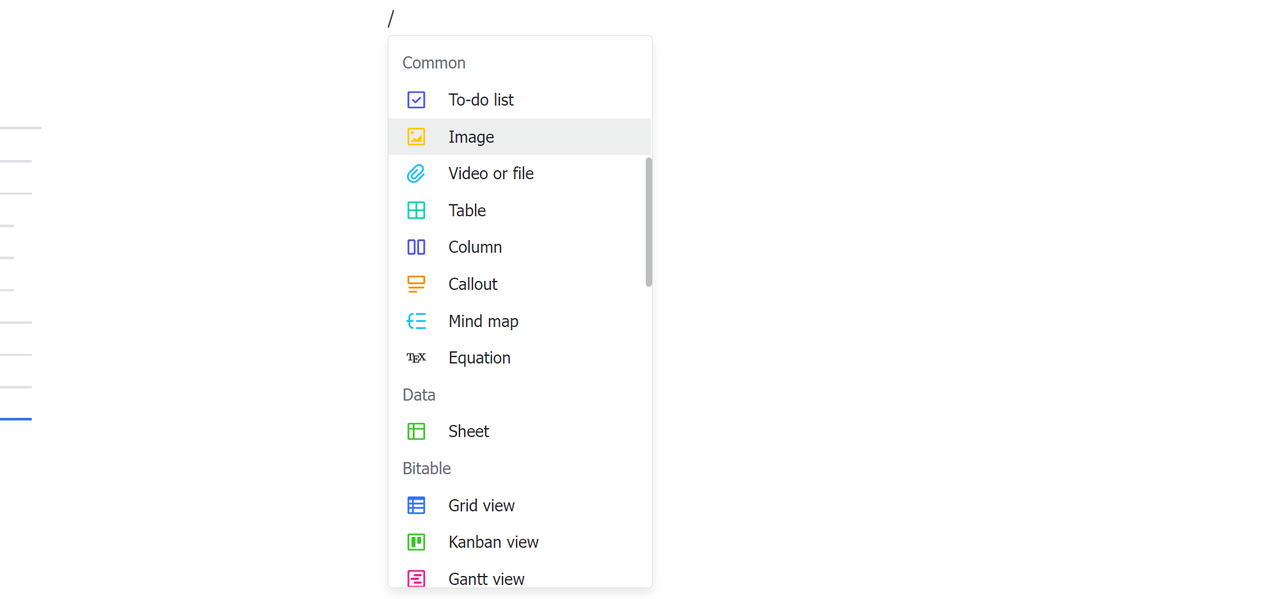Click the green Kanban view icon
The height and width of the screenshot is (599, 1280).
tap(416, 542)
